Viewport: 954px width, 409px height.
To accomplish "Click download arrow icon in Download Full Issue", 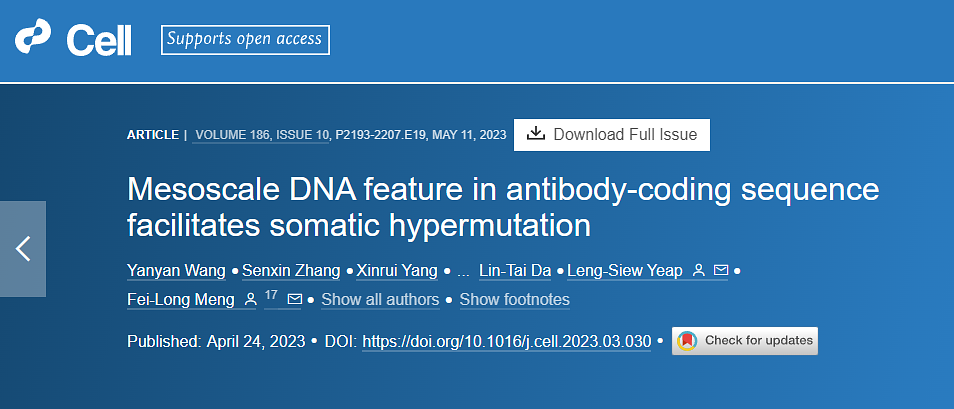I will point(536,134).
